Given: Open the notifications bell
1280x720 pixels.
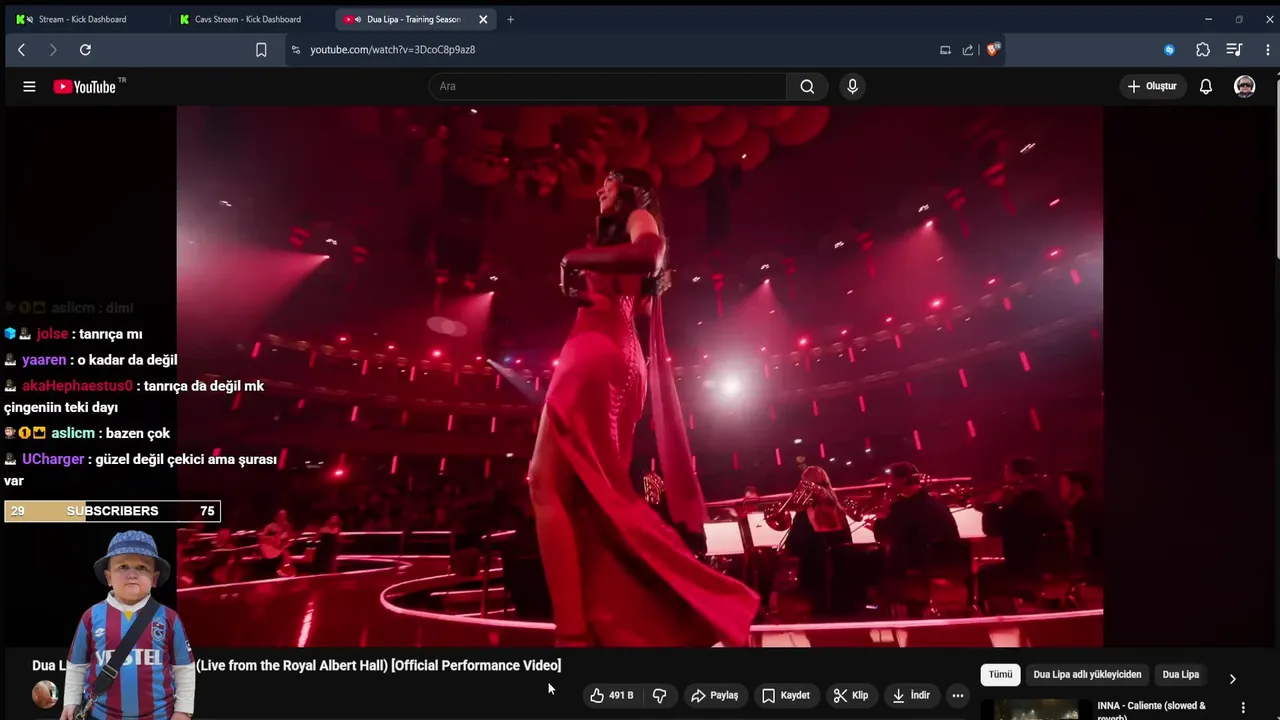Looking at the screenshot, I should (x=1206, y=87).
